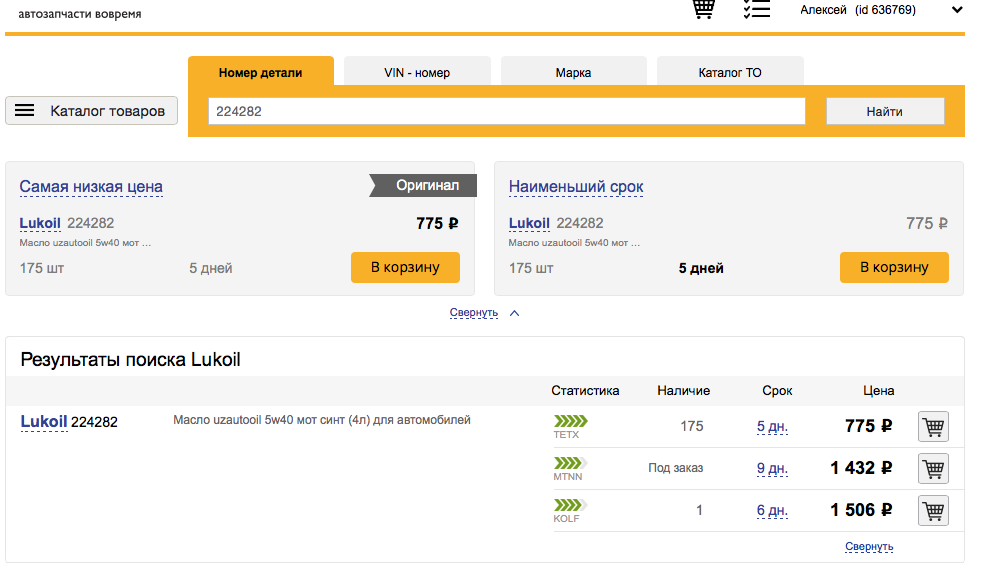
Task: Switch to the Марка tab
Action: pos(573,73)
